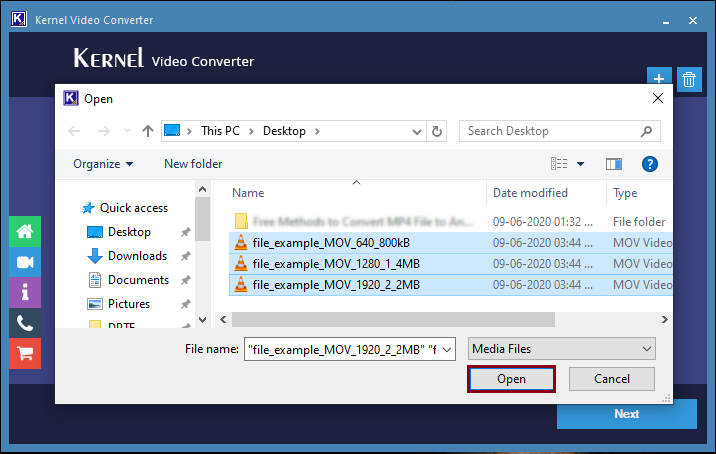Image resolution: width=716 pixels, height=454 pixels.
Task: Open the info sidebar icon
Action: [25, 292]
